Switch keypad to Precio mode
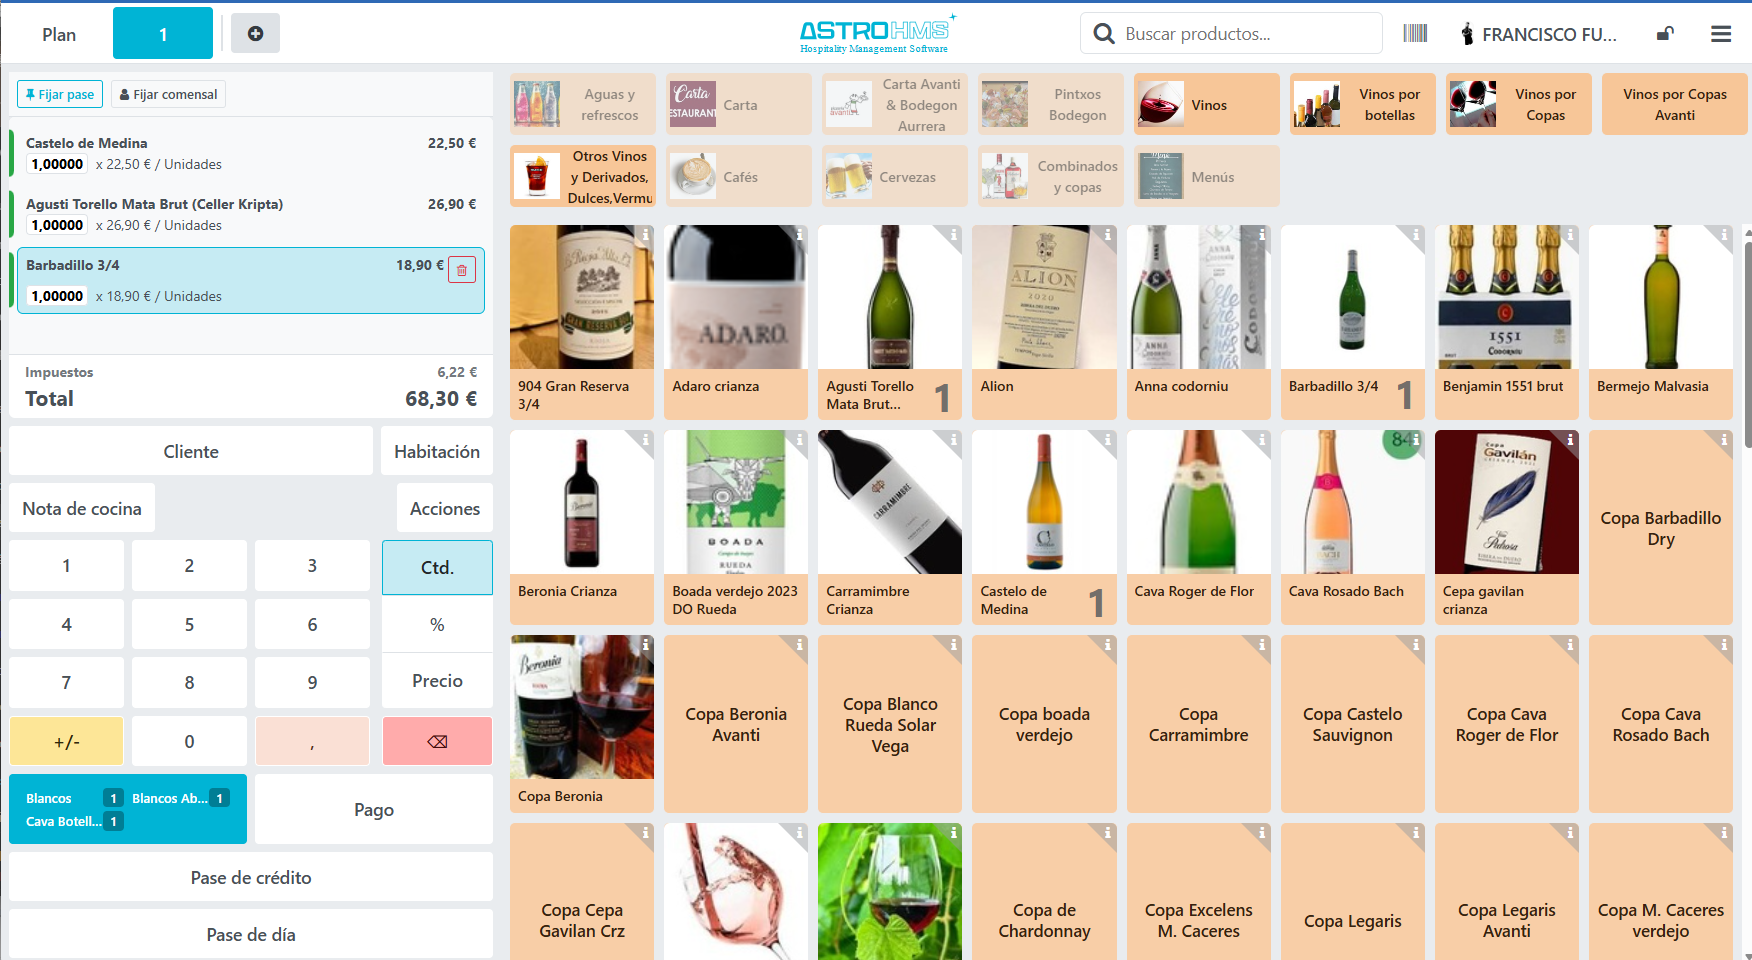Viewport: 1752px width, 960px height. (x=437, y=681)
